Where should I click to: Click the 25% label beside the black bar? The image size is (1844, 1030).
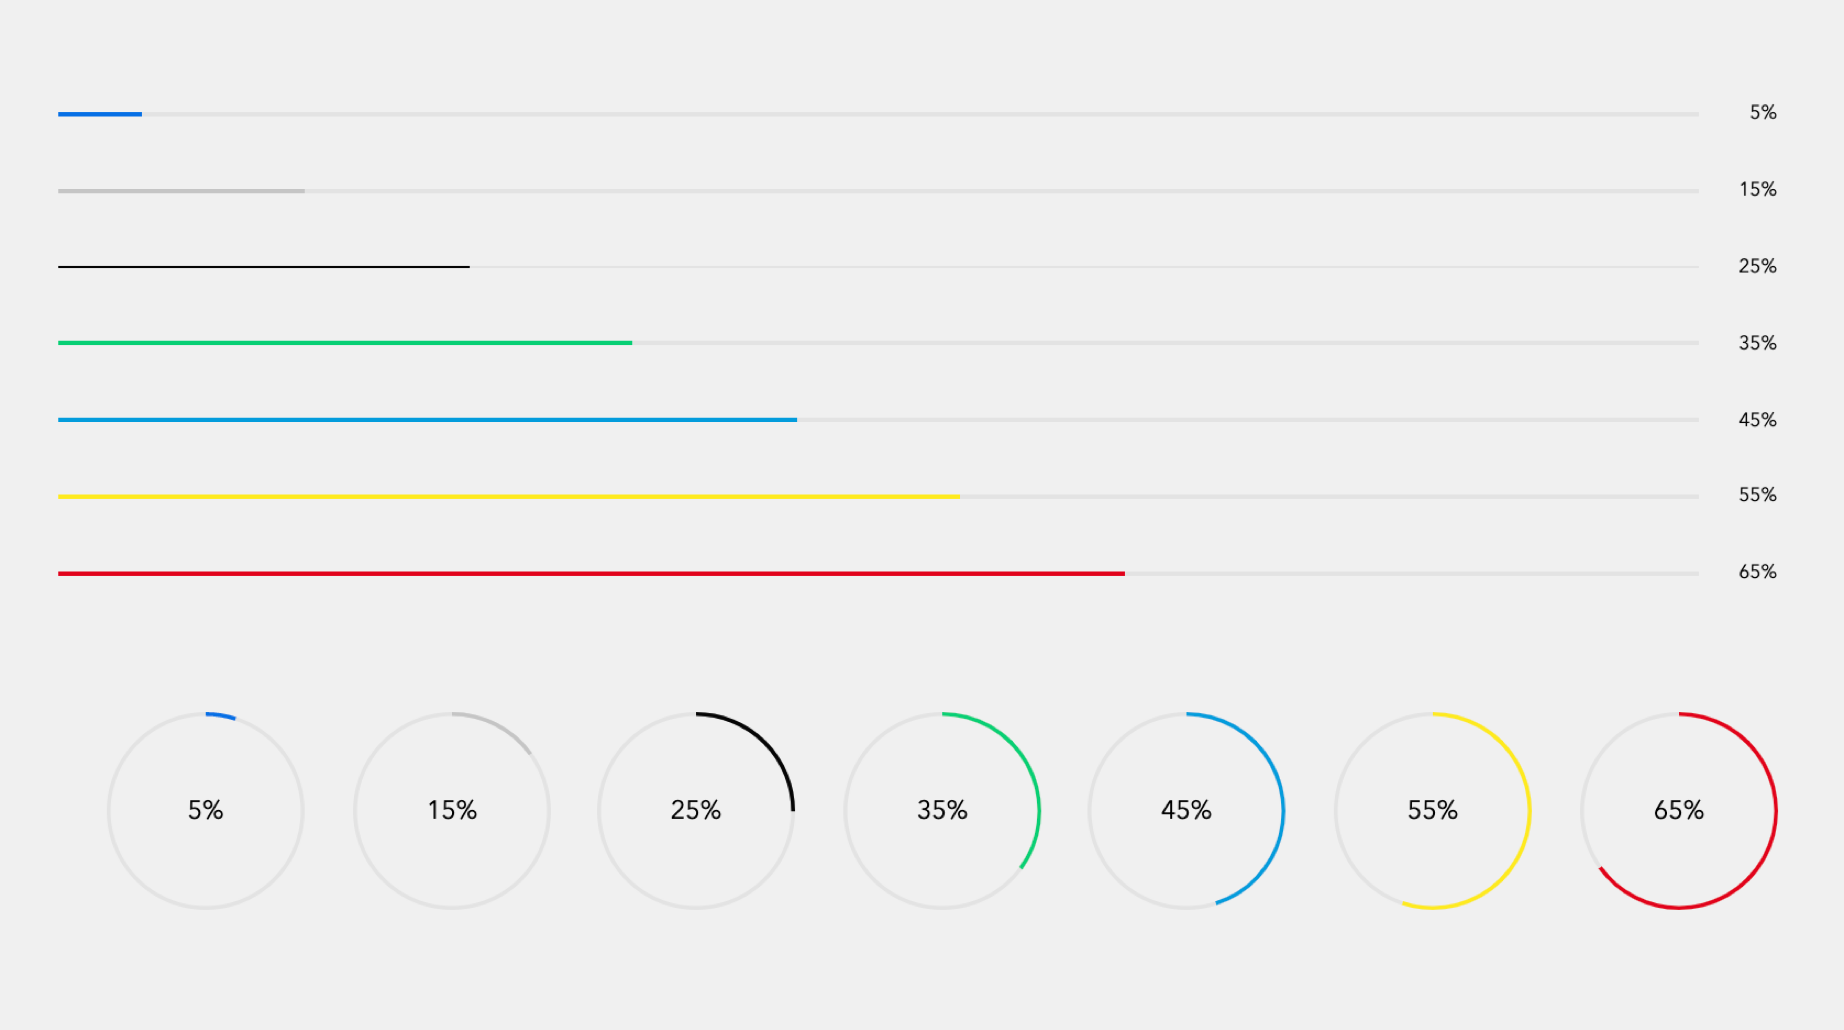click(1757, 266)
